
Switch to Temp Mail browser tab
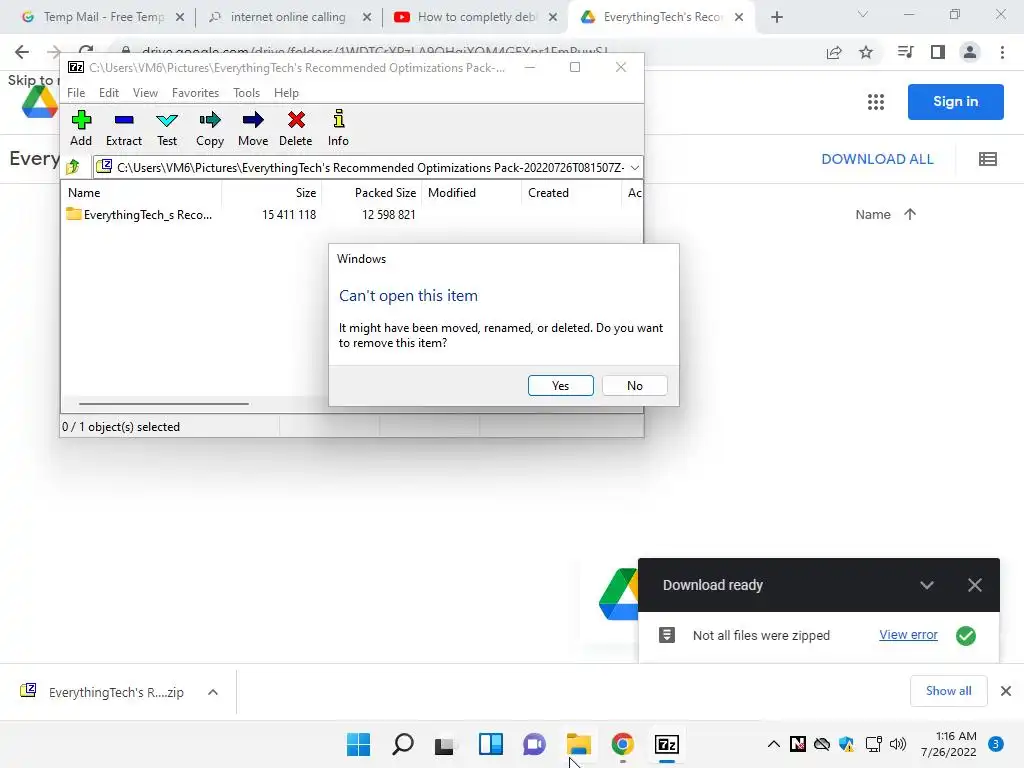[x=103, y=17]
